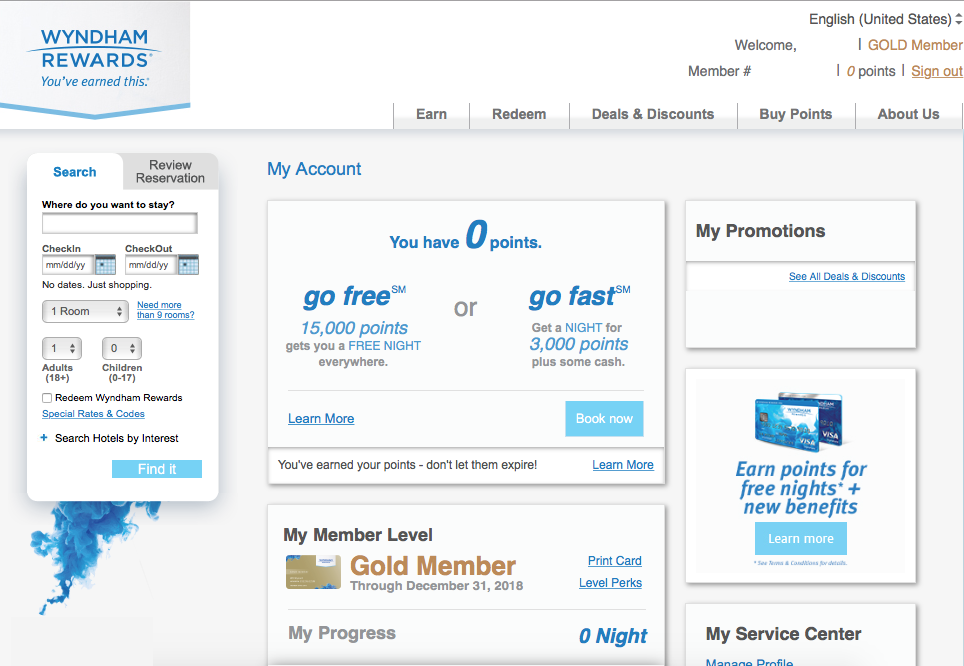Click the Print Card link
Image resolution: width=964 pixels, height=666 pixels.
click(x=615, y=561)
